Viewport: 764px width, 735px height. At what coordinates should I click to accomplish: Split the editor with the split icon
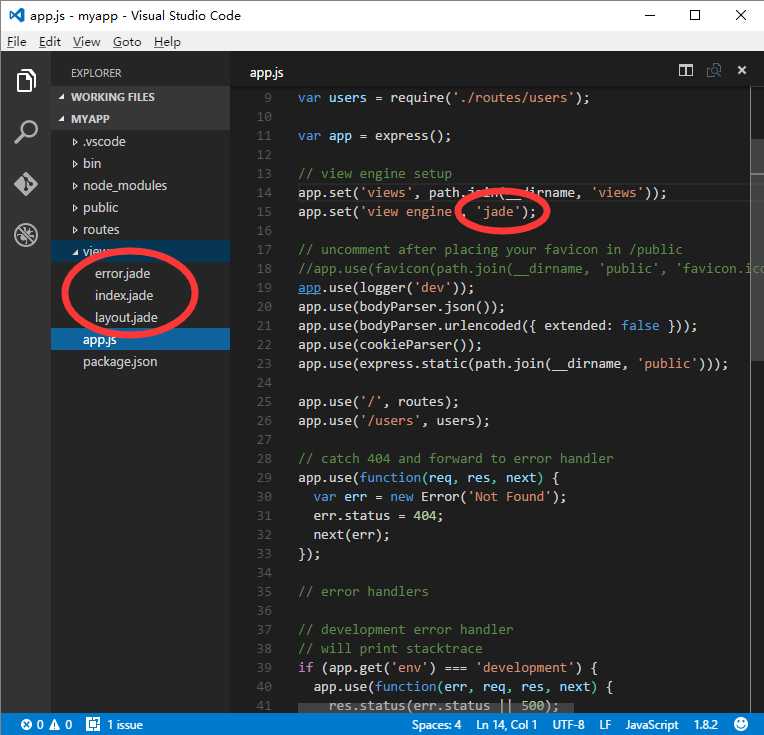(x=686, y=71)
